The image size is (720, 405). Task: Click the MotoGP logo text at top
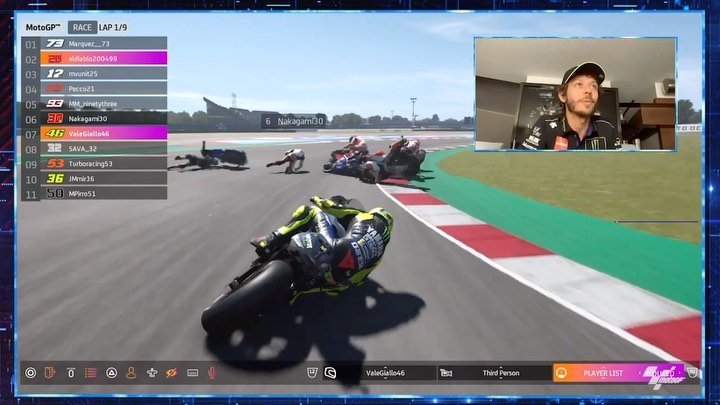click(x=43, y=28)
